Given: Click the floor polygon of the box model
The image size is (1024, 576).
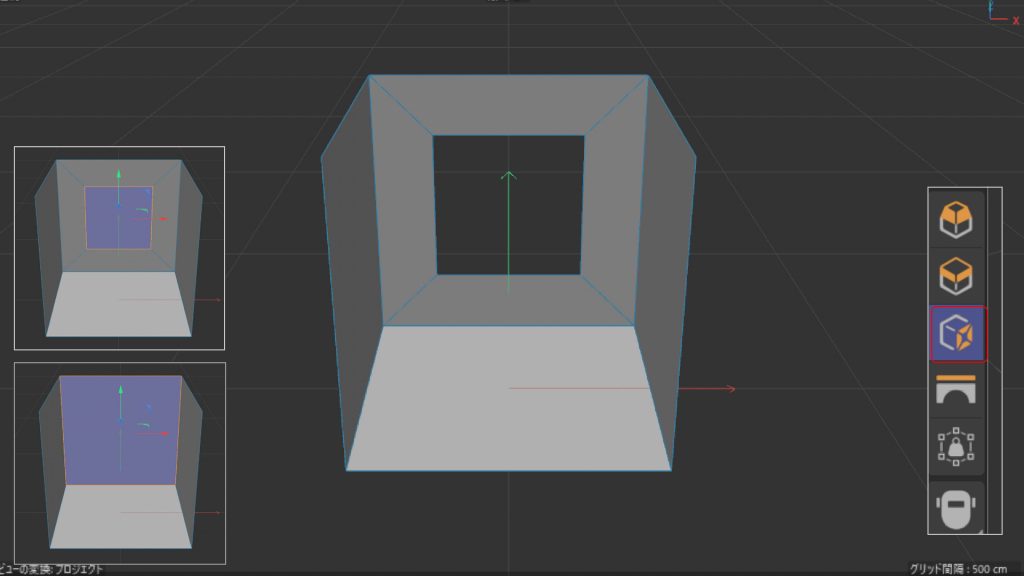Looking at the screenshot, I should point(500,430).
